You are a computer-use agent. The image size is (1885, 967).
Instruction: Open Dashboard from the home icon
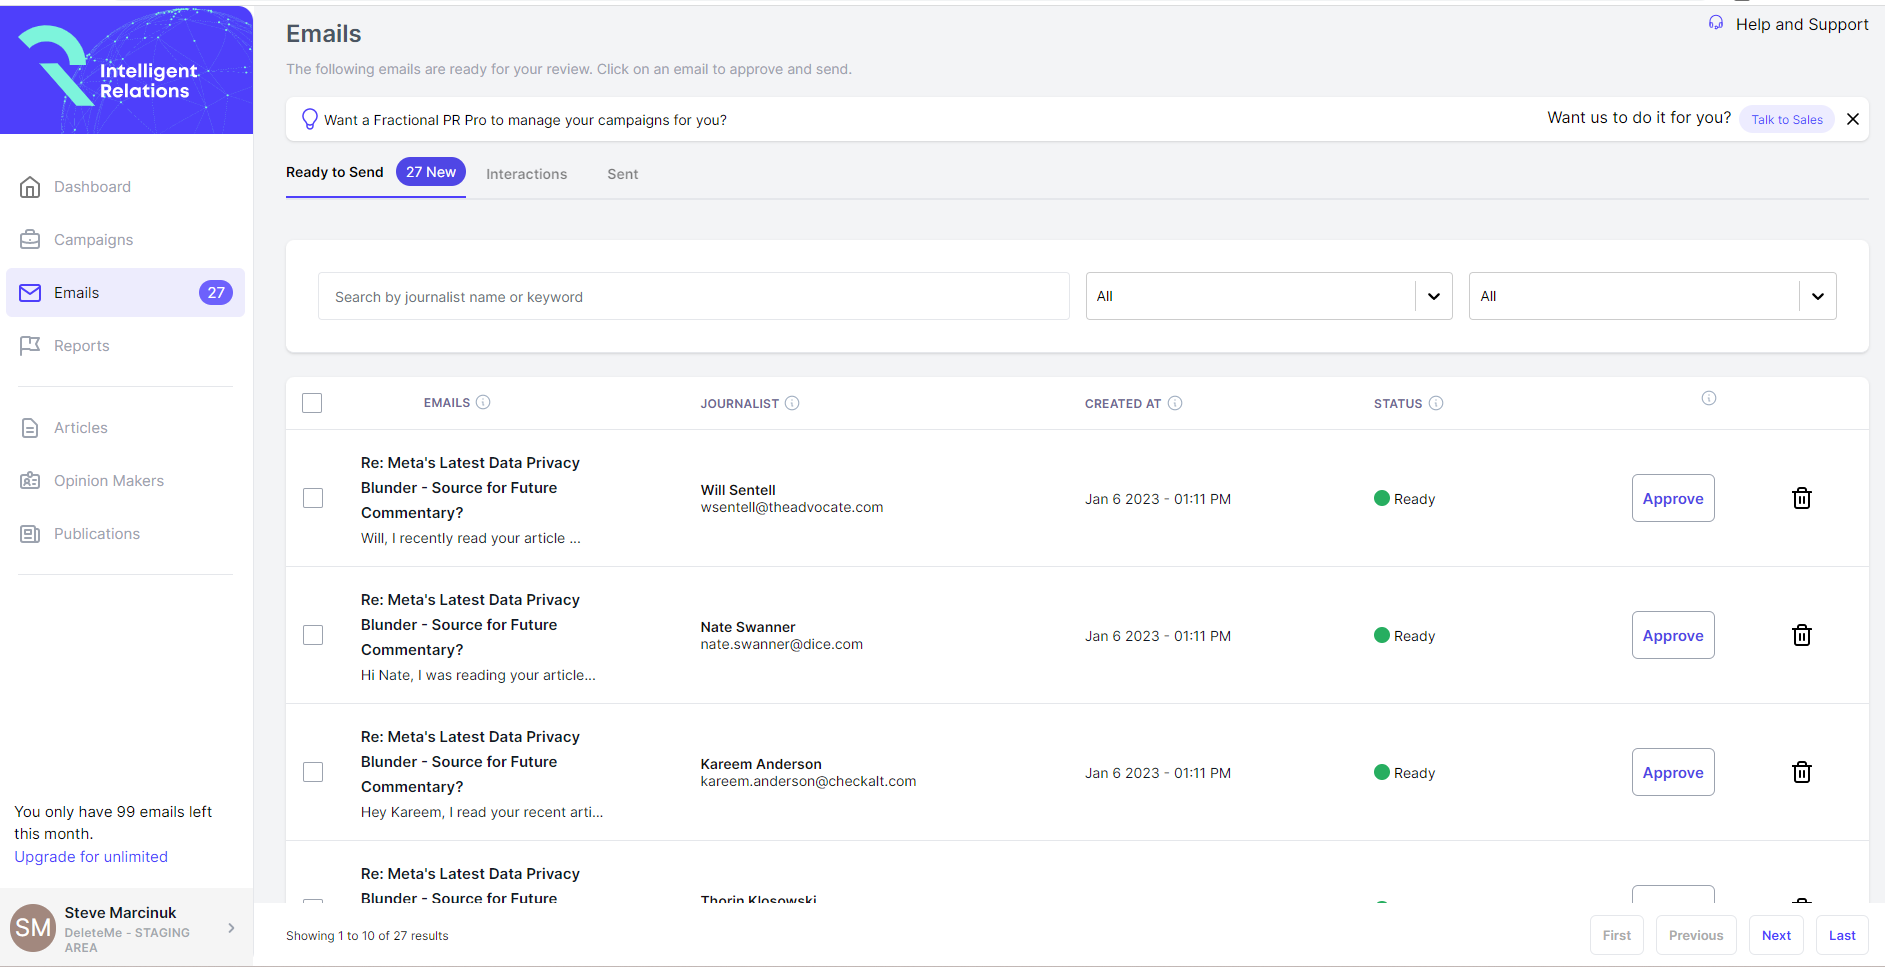pyautogui.click(x=30, y=187)
